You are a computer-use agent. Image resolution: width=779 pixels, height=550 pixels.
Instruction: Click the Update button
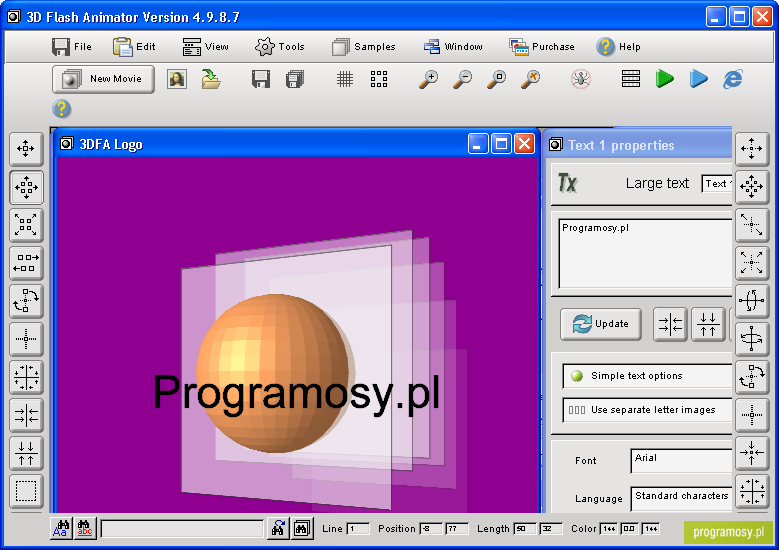[601, 324]
